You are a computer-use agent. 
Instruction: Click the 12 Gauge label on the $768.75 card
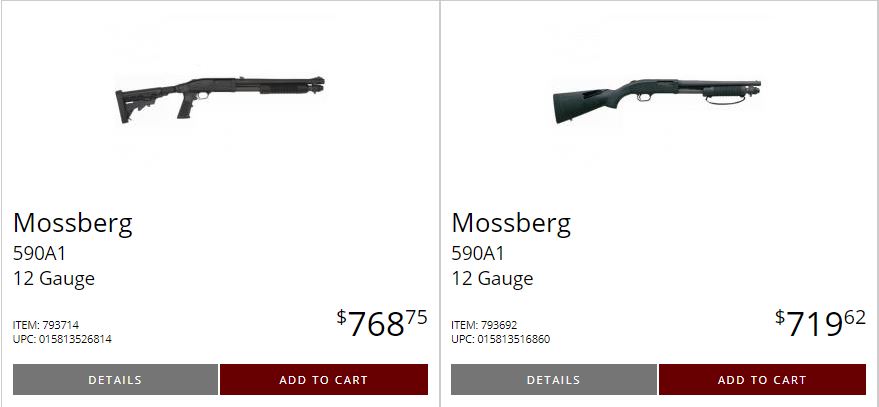coord(54,278)
